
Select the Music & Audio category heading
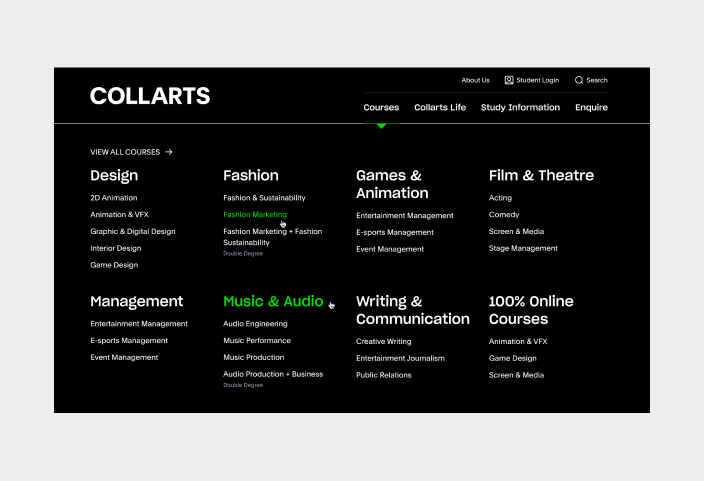pos(273,301)
